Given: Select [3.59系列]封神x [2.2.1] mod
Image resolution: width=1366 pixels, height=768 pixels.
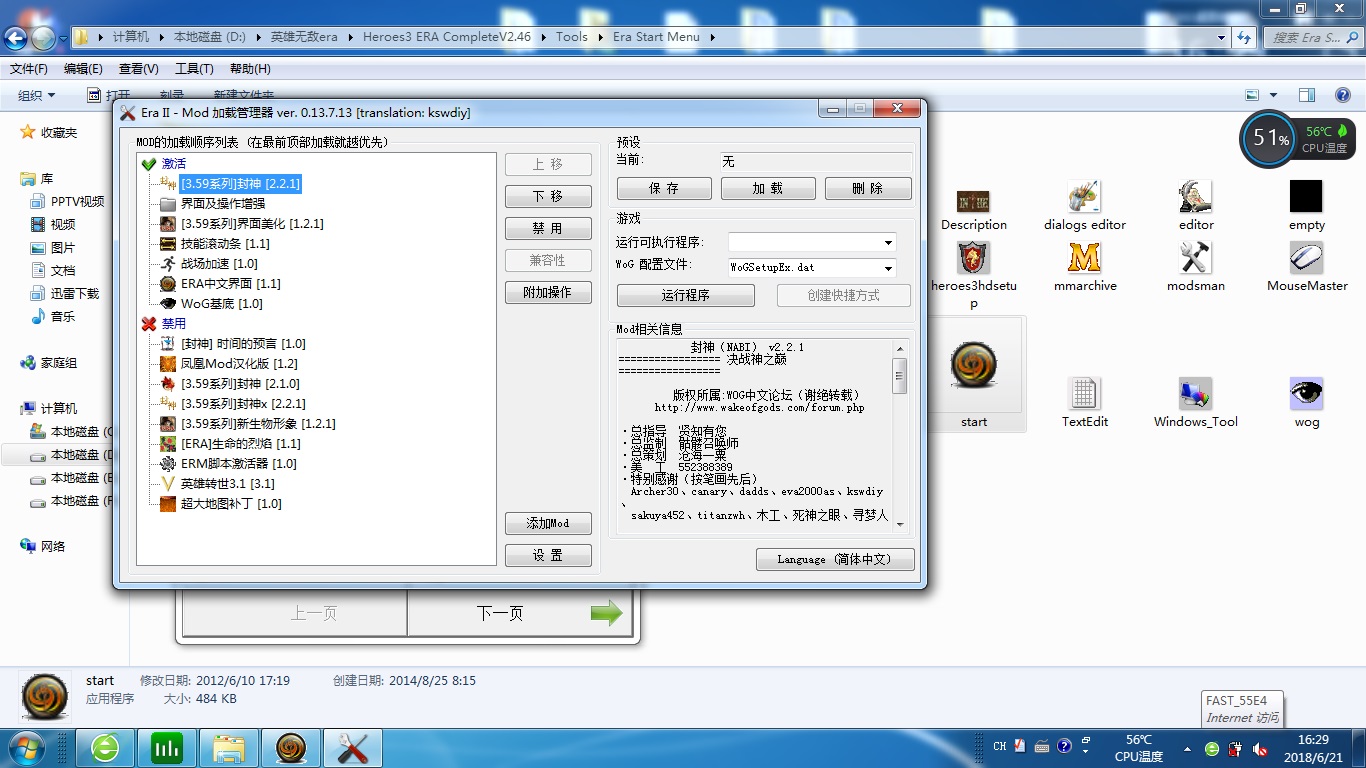Looking at the screenshot, I should (x=243, y=403).
